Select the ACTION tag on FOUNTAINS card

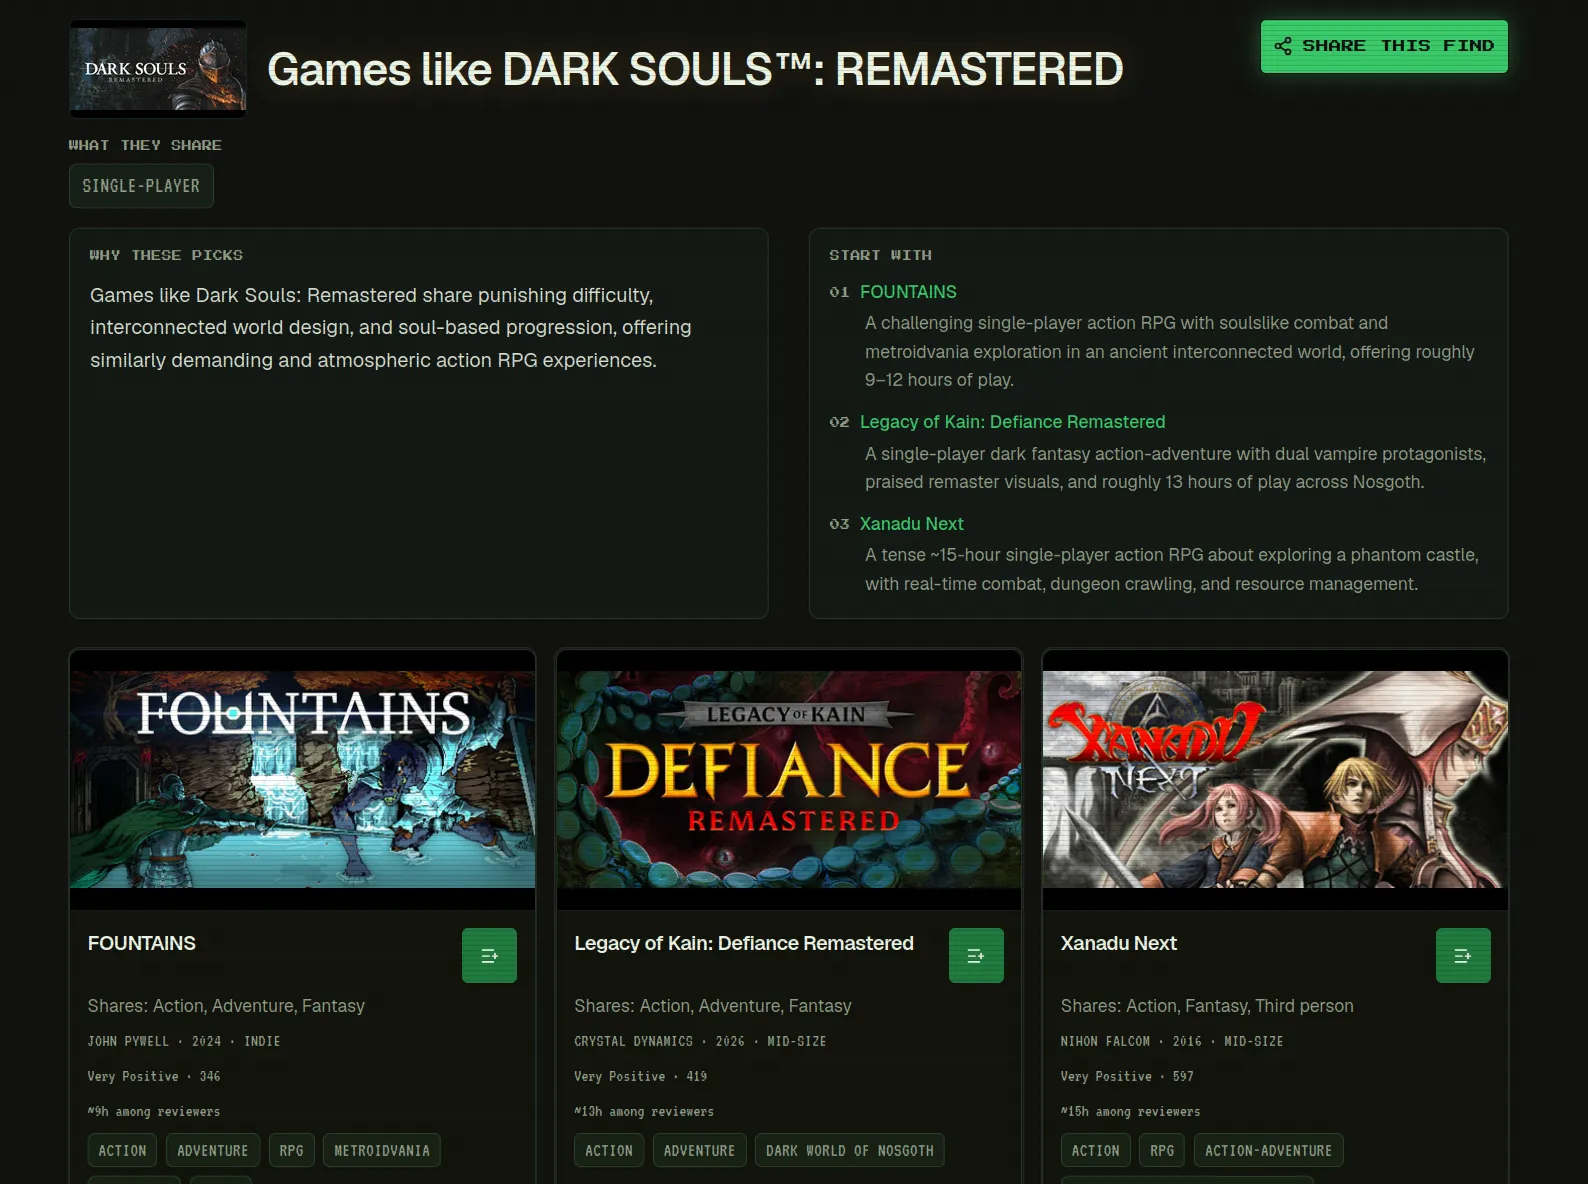[x=122, y=1150]
